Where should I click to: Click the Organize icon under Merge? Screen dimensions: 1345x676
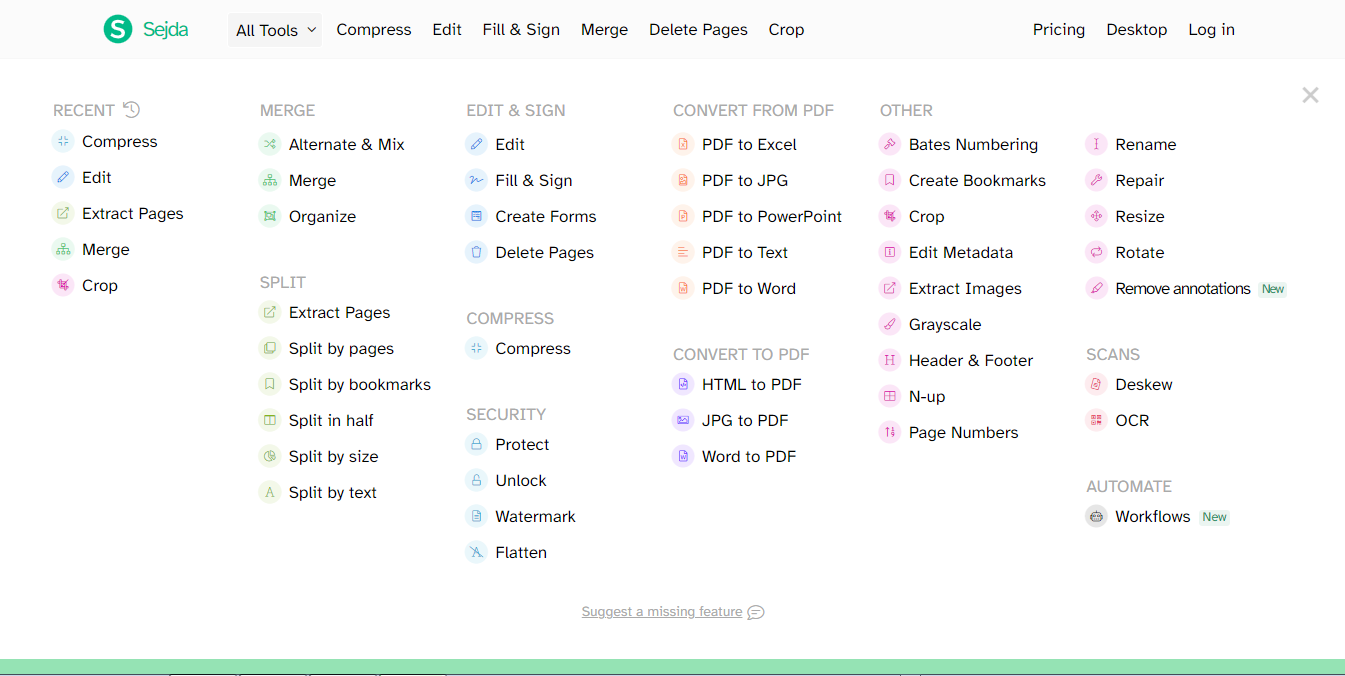[269, 216]
